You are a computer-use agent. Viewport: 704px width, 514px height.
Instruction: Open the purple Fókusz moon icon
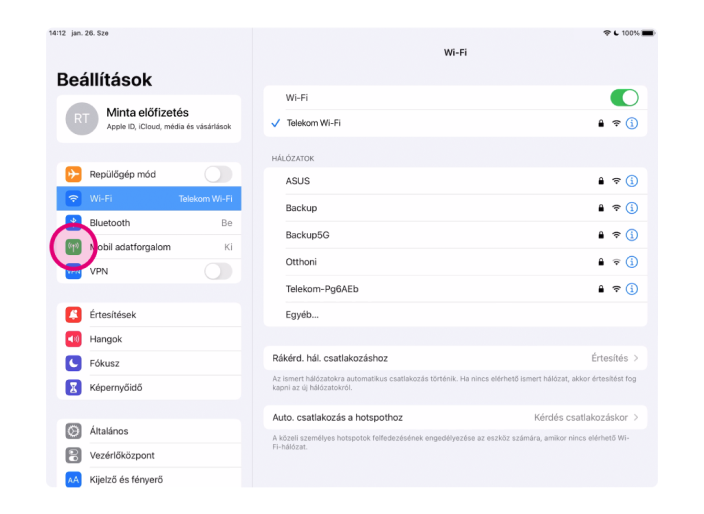[x=73, y=363]
